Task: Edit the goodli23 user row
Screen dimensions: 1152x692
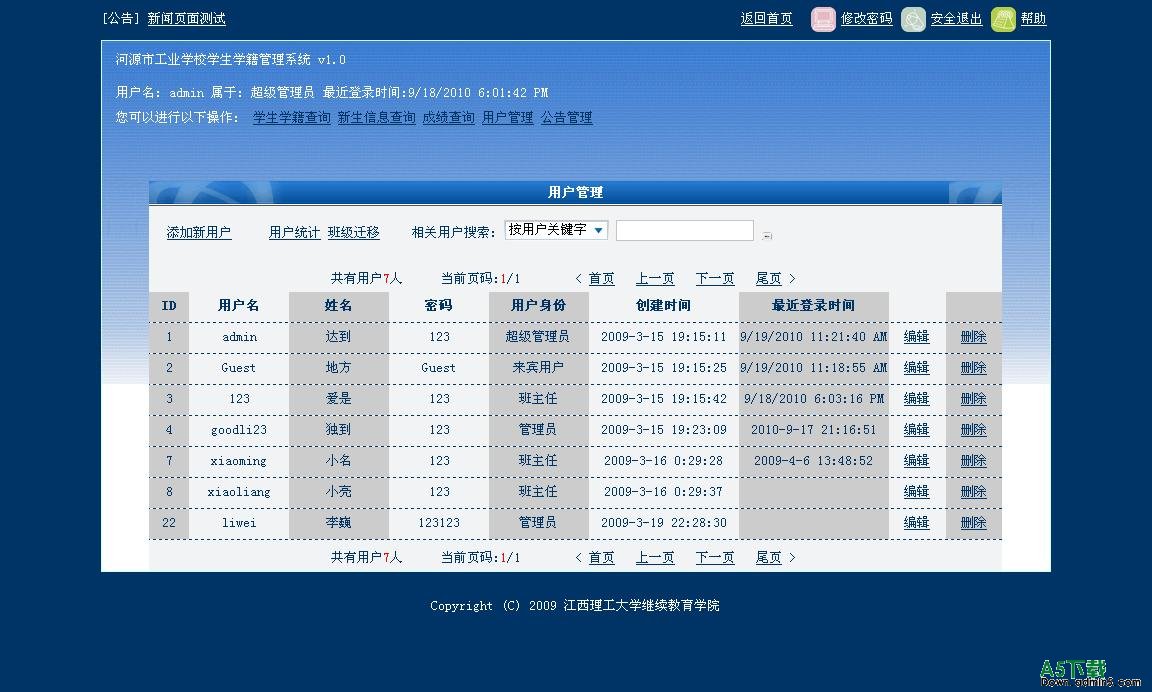Action: (x=916, y=430)
